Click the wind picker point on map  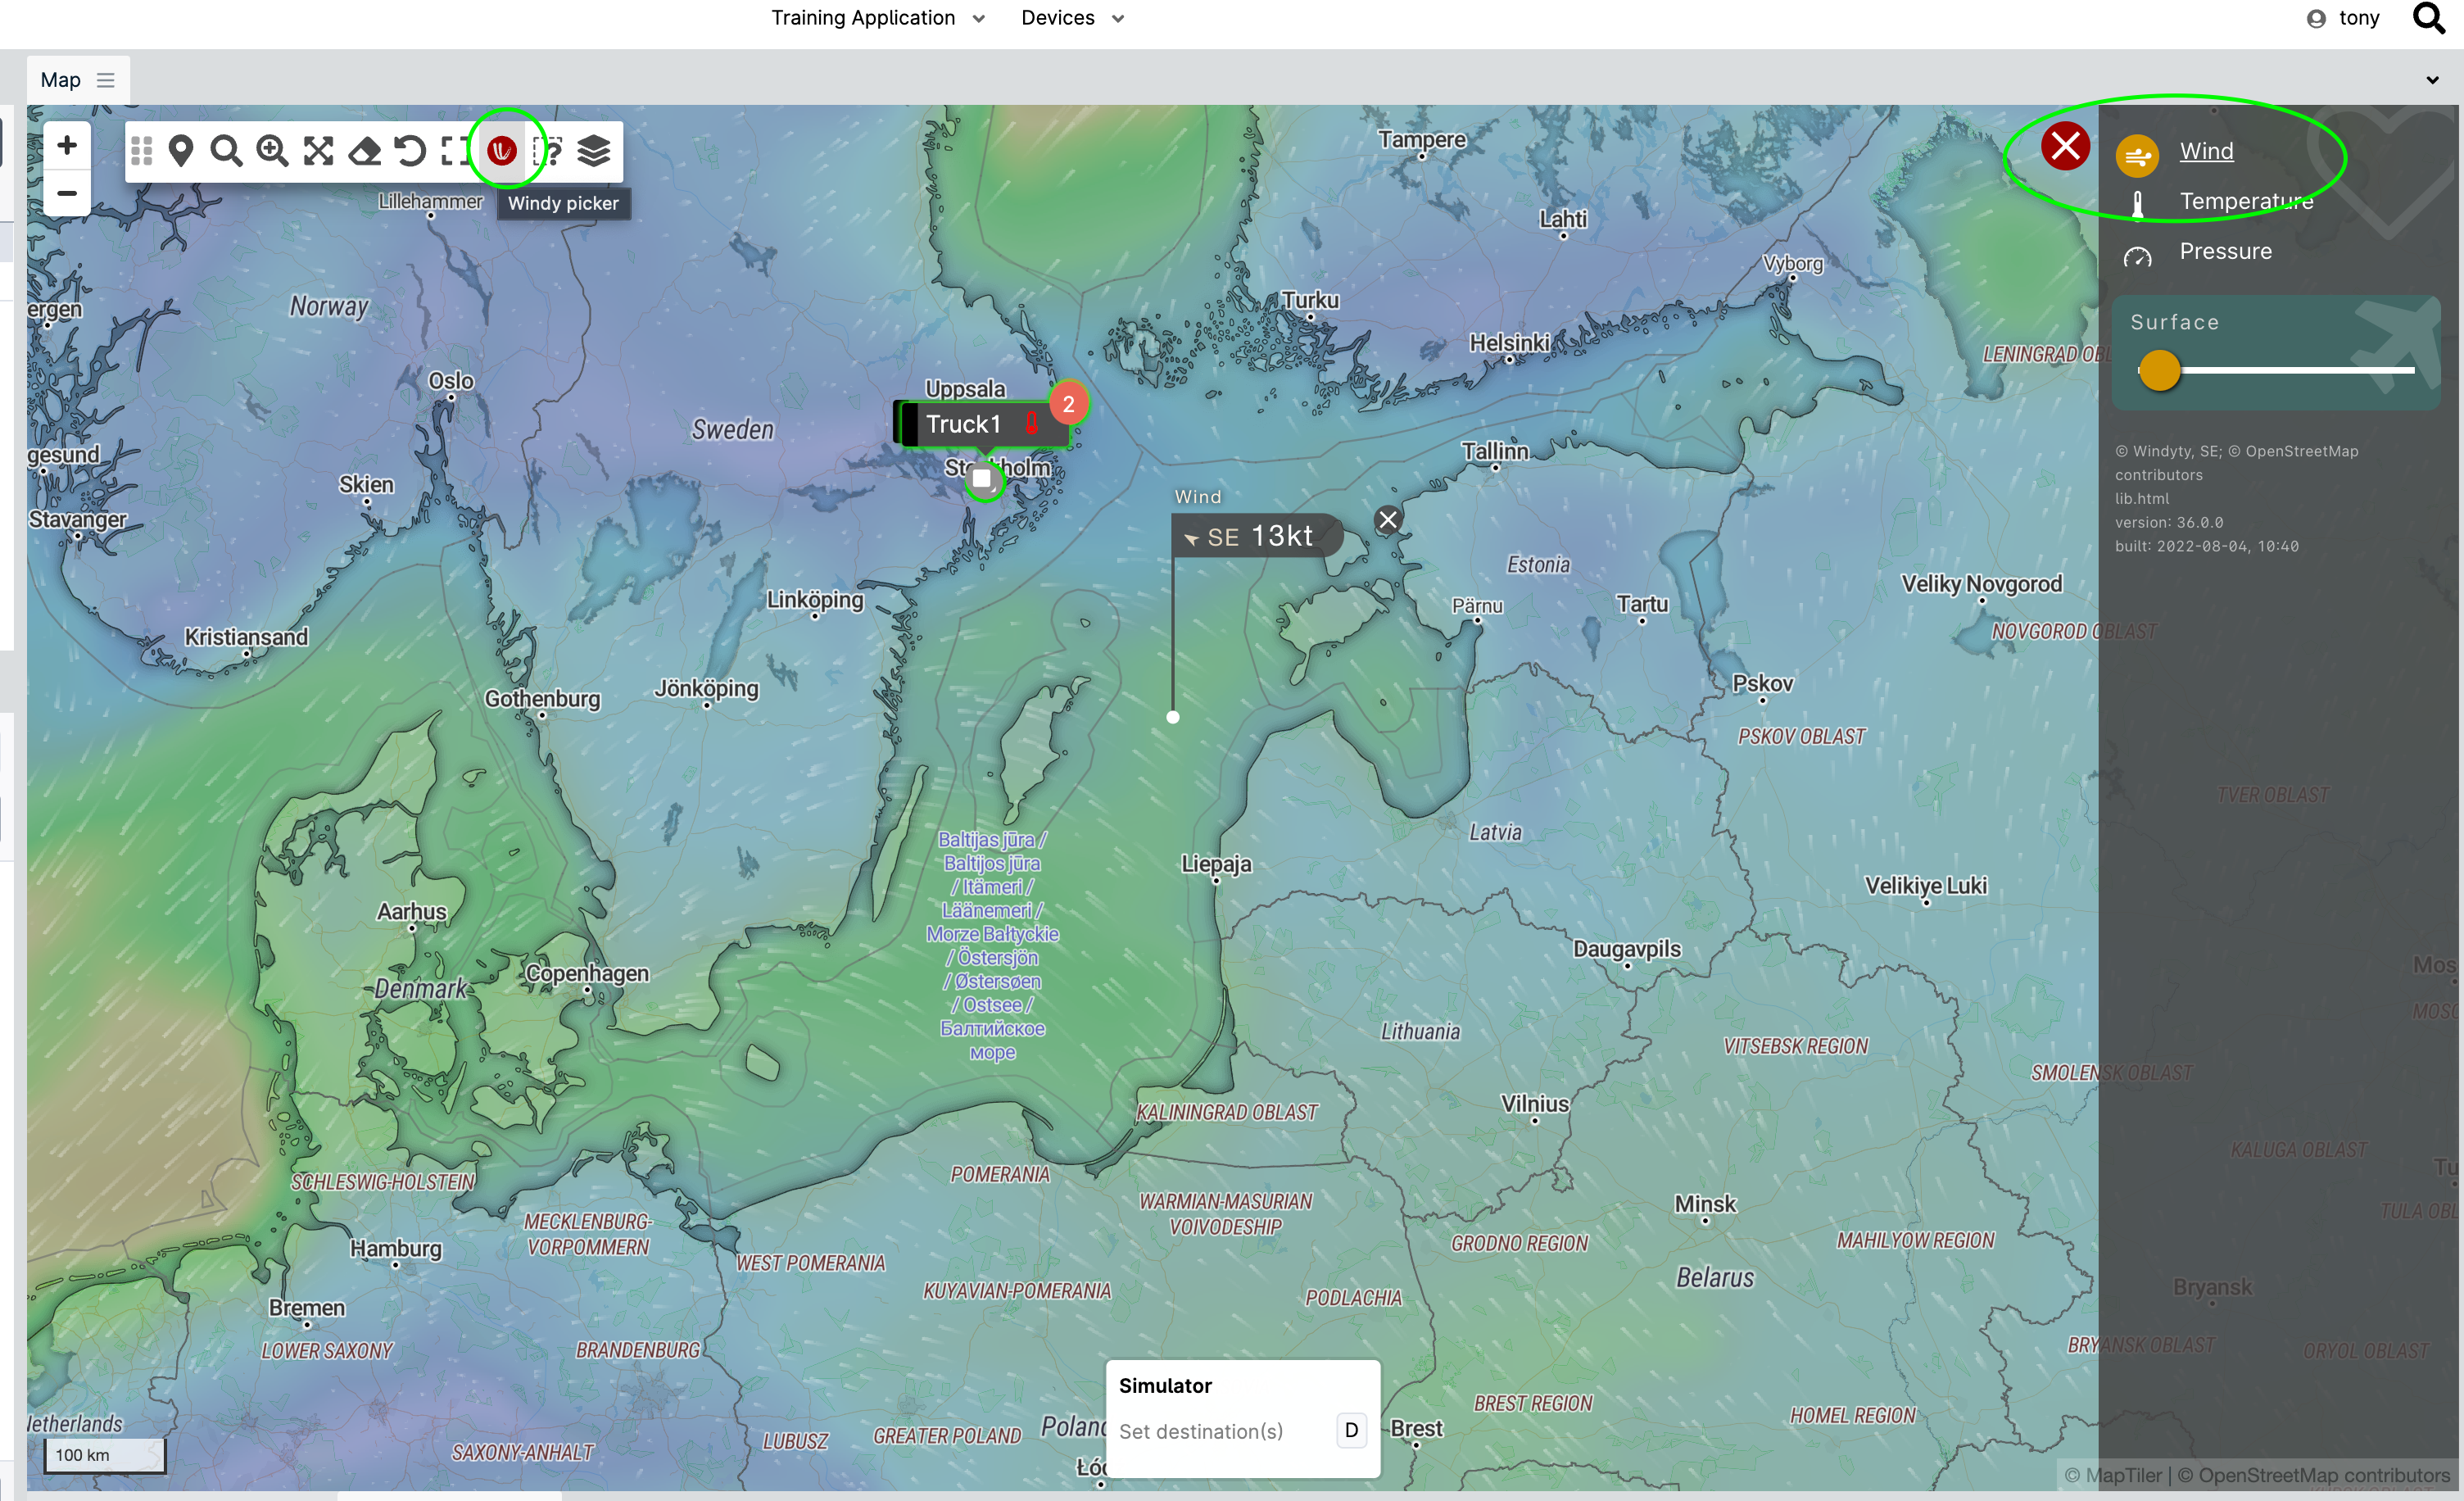pyautogui.click(x=1173, y=717)
